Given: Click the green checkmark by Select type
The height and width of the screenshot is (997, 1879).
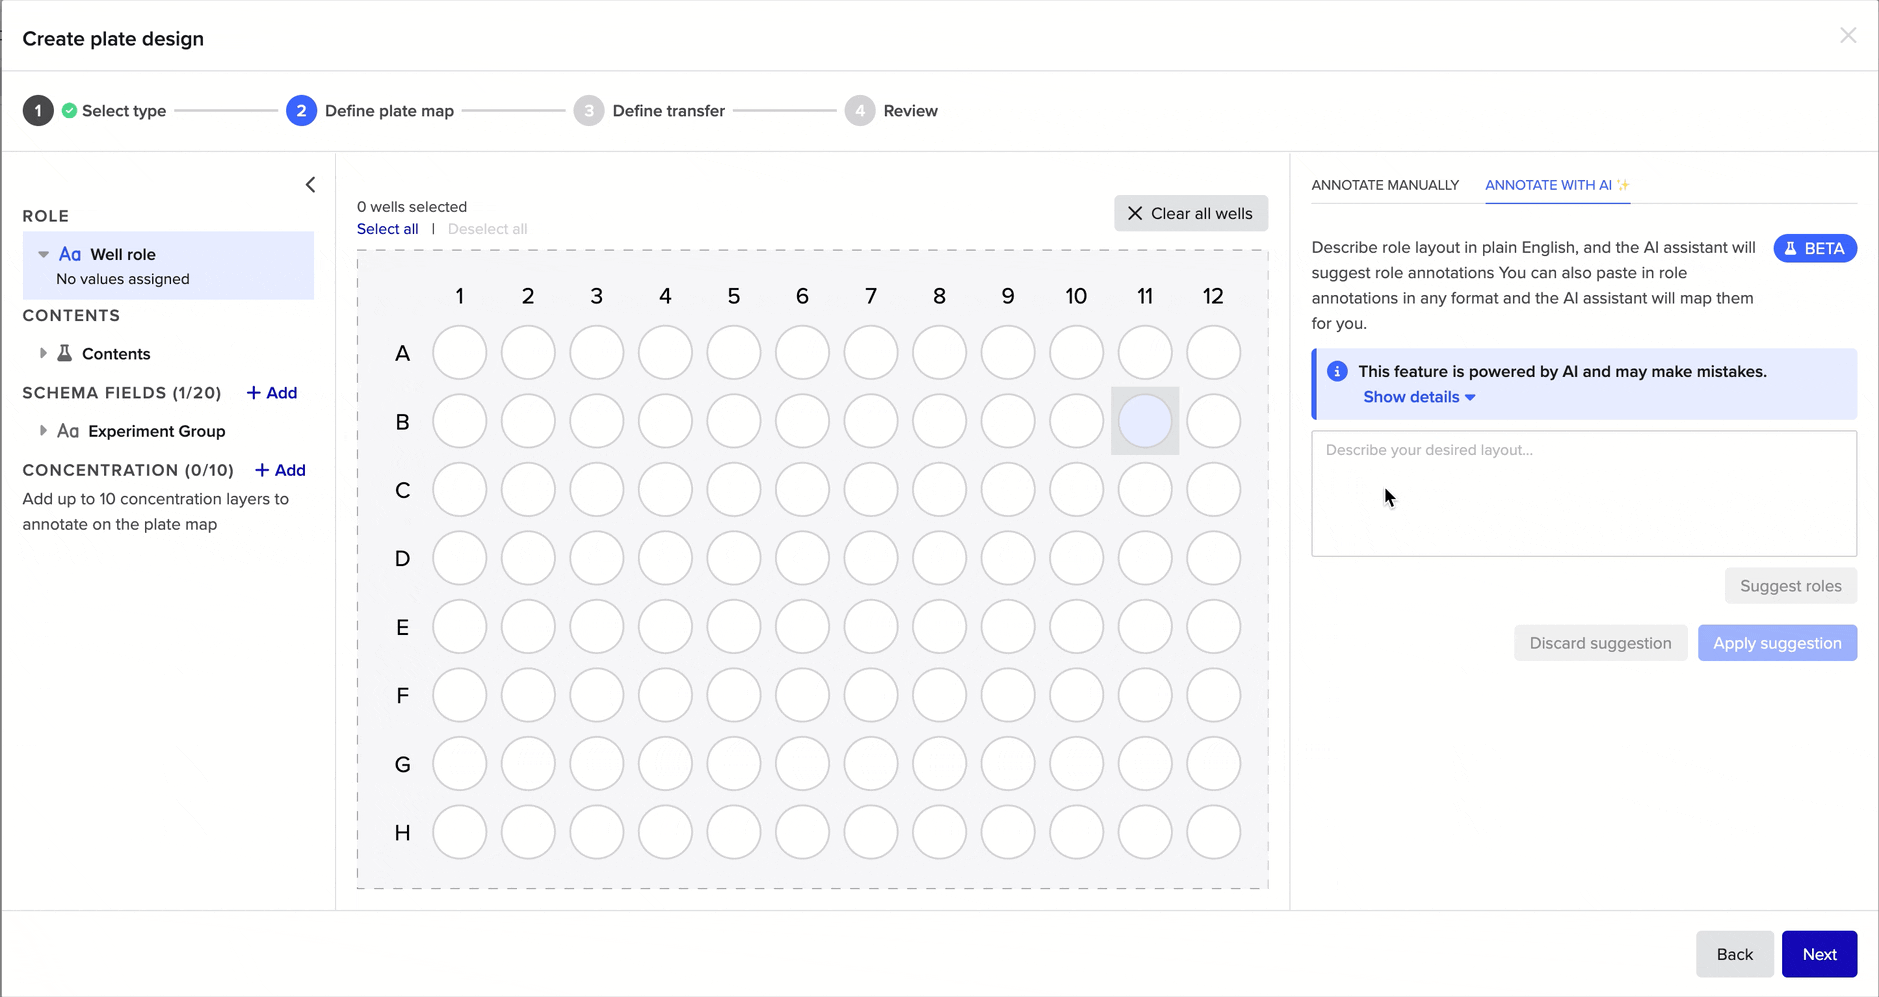Looking at the screenshot, I should [x=69, y=111].
